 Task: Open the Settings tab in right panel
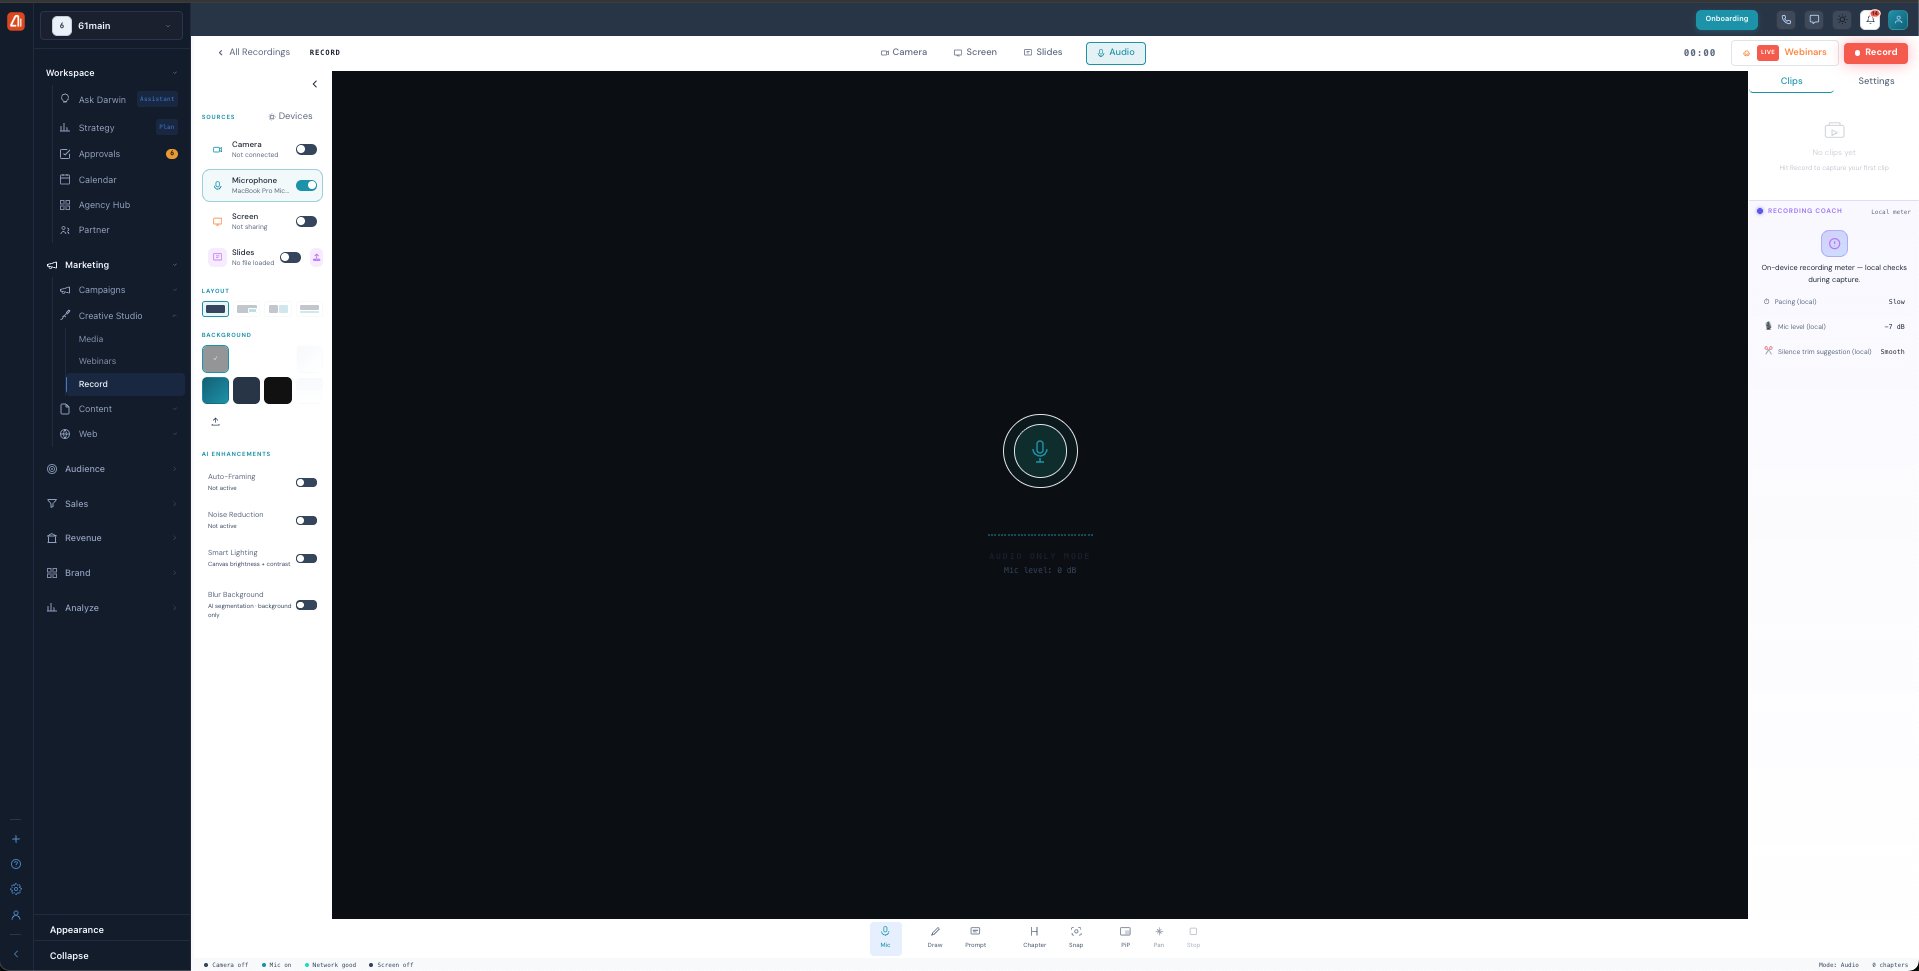[1876, 81]
